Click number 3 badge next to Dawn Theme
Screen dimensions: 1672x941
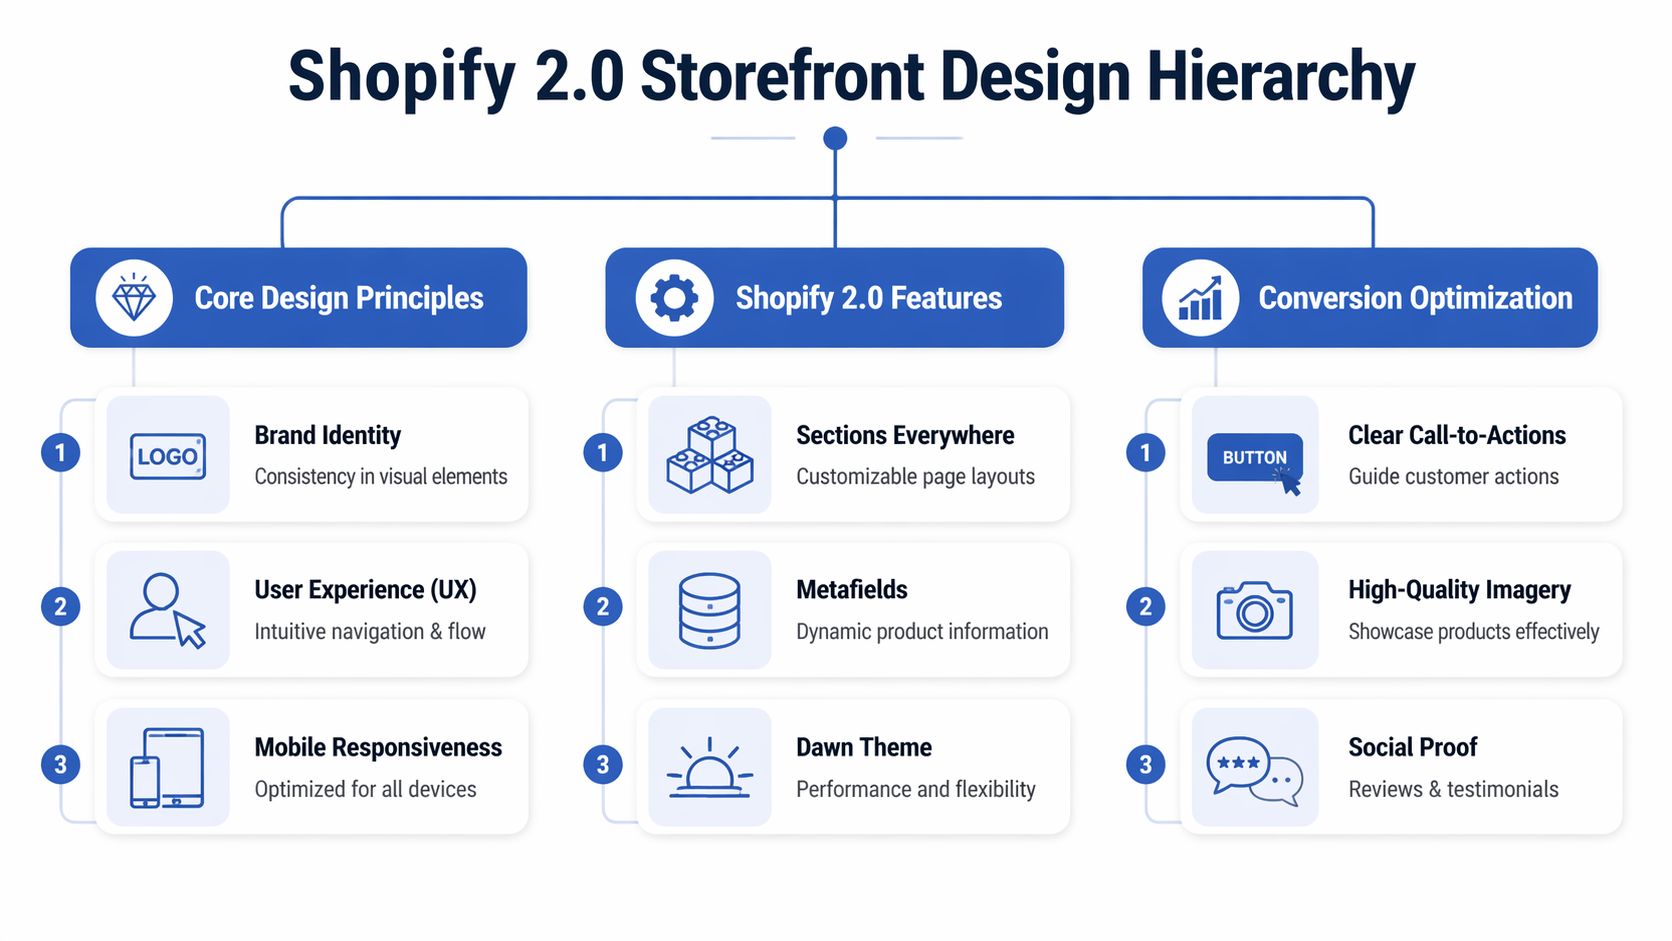(602, 765)
